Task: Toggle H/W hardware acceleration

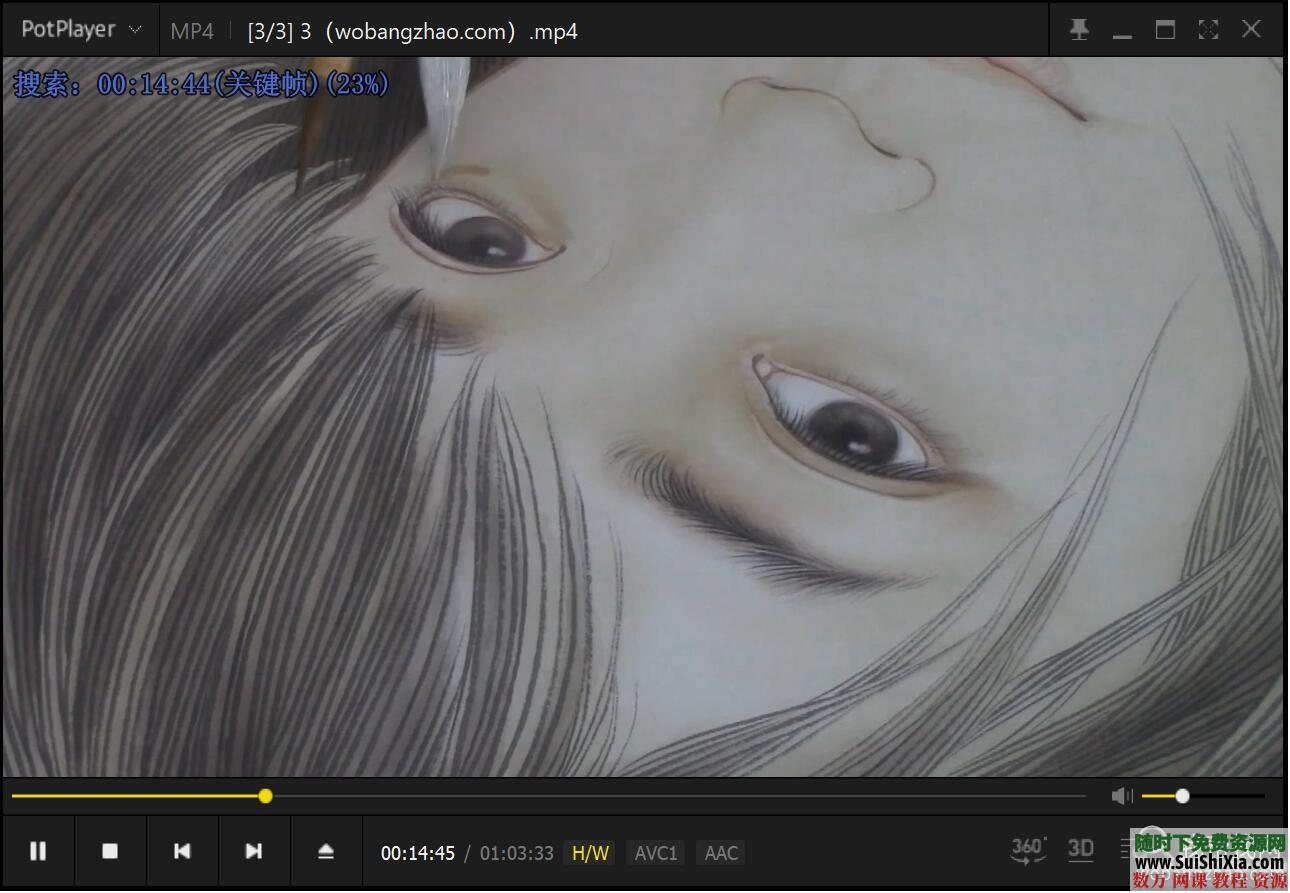Action: 590,853
